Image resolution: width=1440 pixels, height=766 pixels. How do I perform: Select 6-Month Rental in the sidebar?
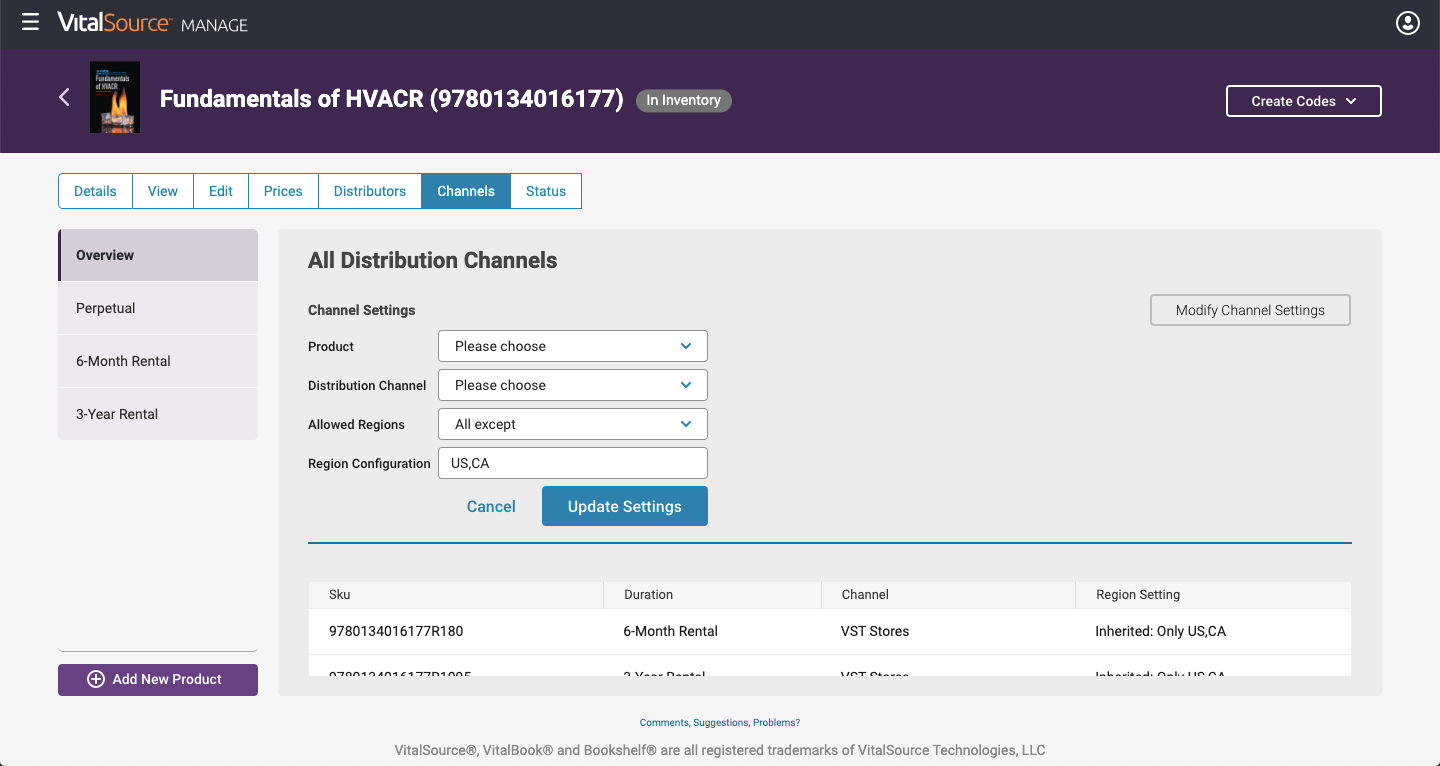click(x=158, y=361)
